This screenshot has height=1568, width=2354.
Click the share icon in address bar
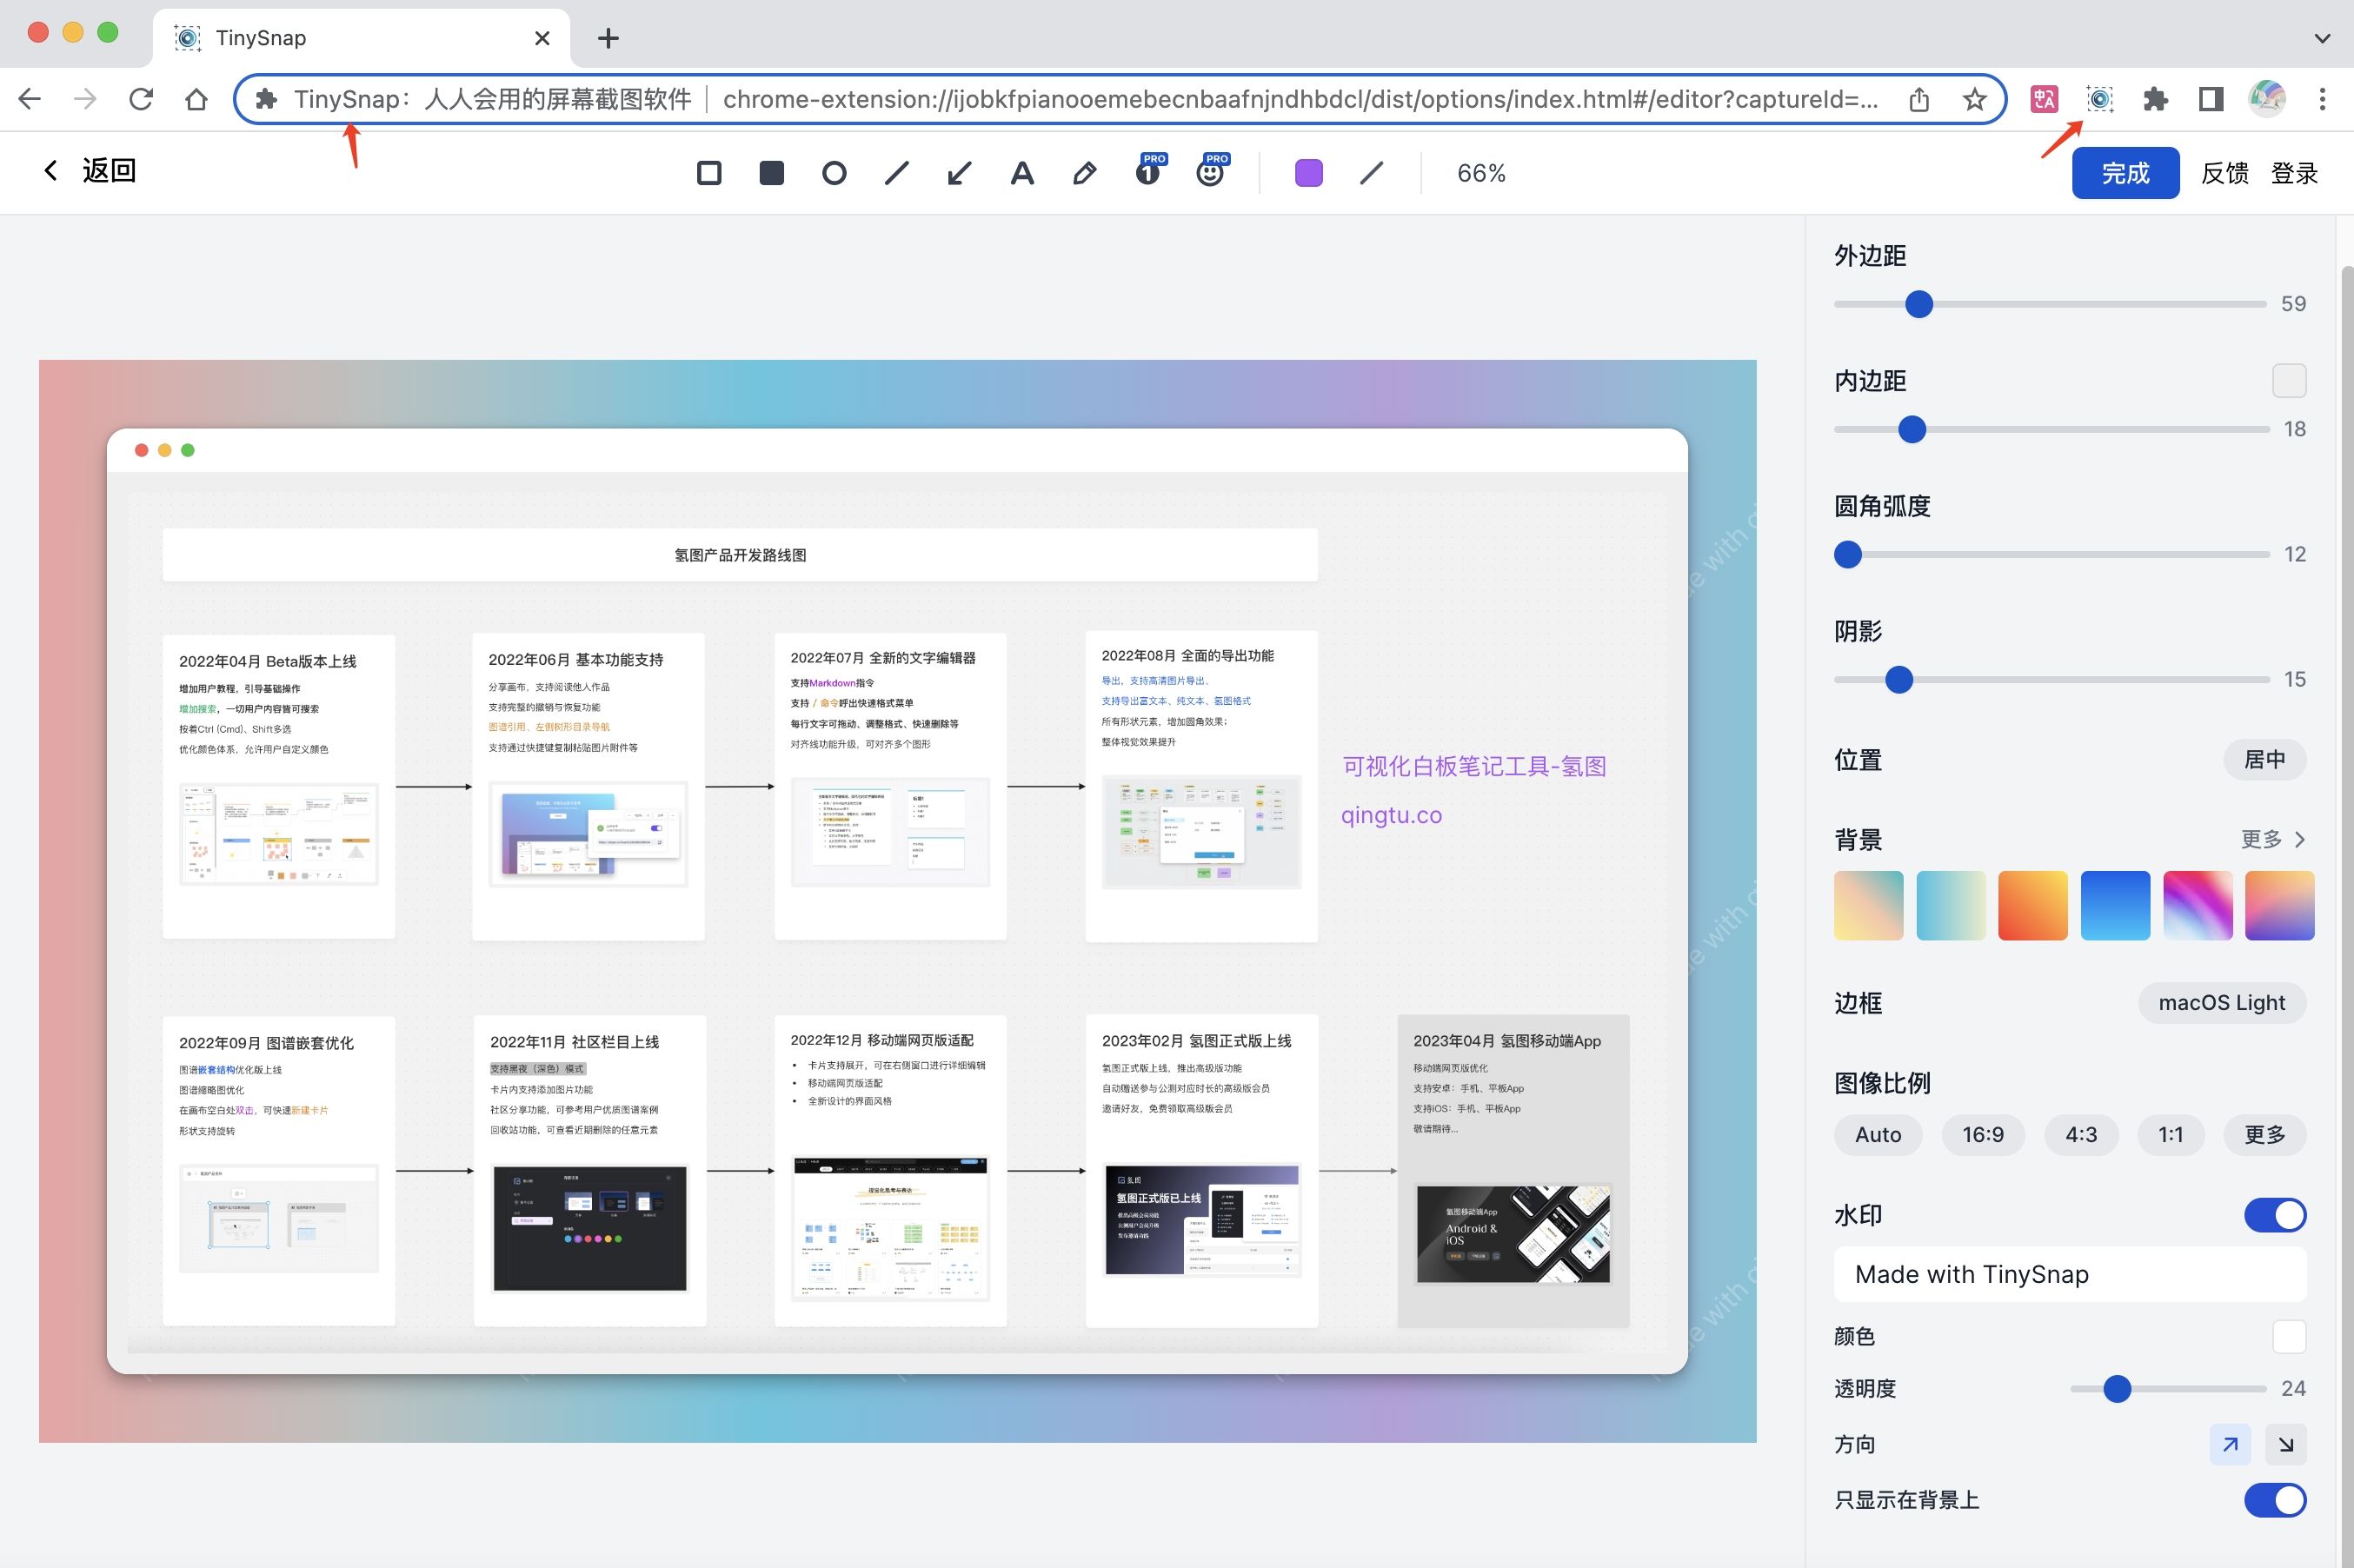pyautogui.click(x=1918, y=99)
